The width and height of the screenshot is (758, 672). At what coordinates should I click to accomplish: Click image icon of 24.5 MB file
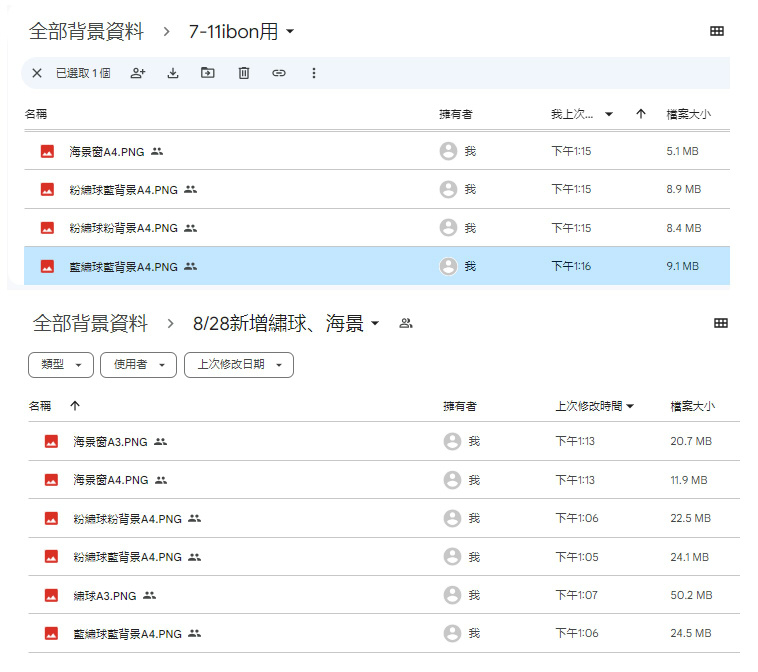coord(51,633)
